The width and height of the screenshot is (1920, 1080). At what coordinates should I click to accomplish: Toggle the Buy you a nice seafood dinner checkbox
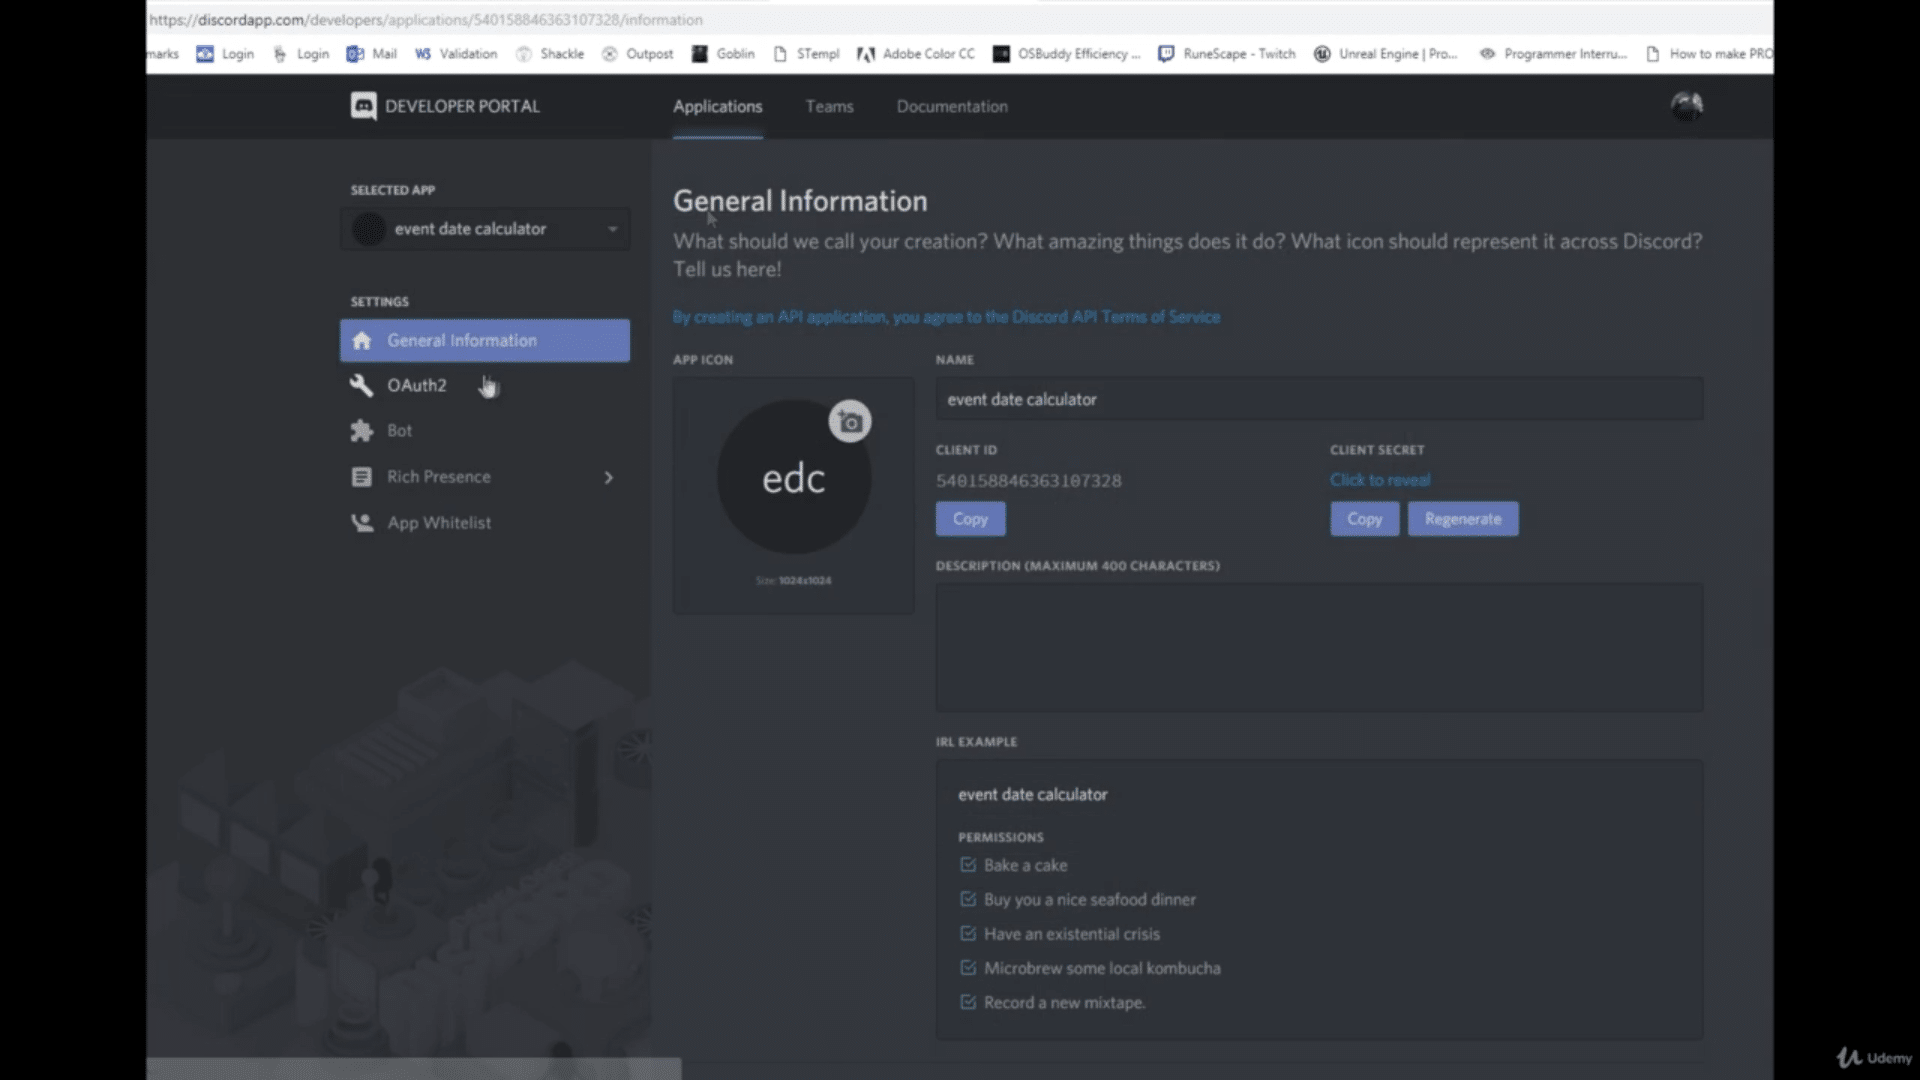(968, 898)
